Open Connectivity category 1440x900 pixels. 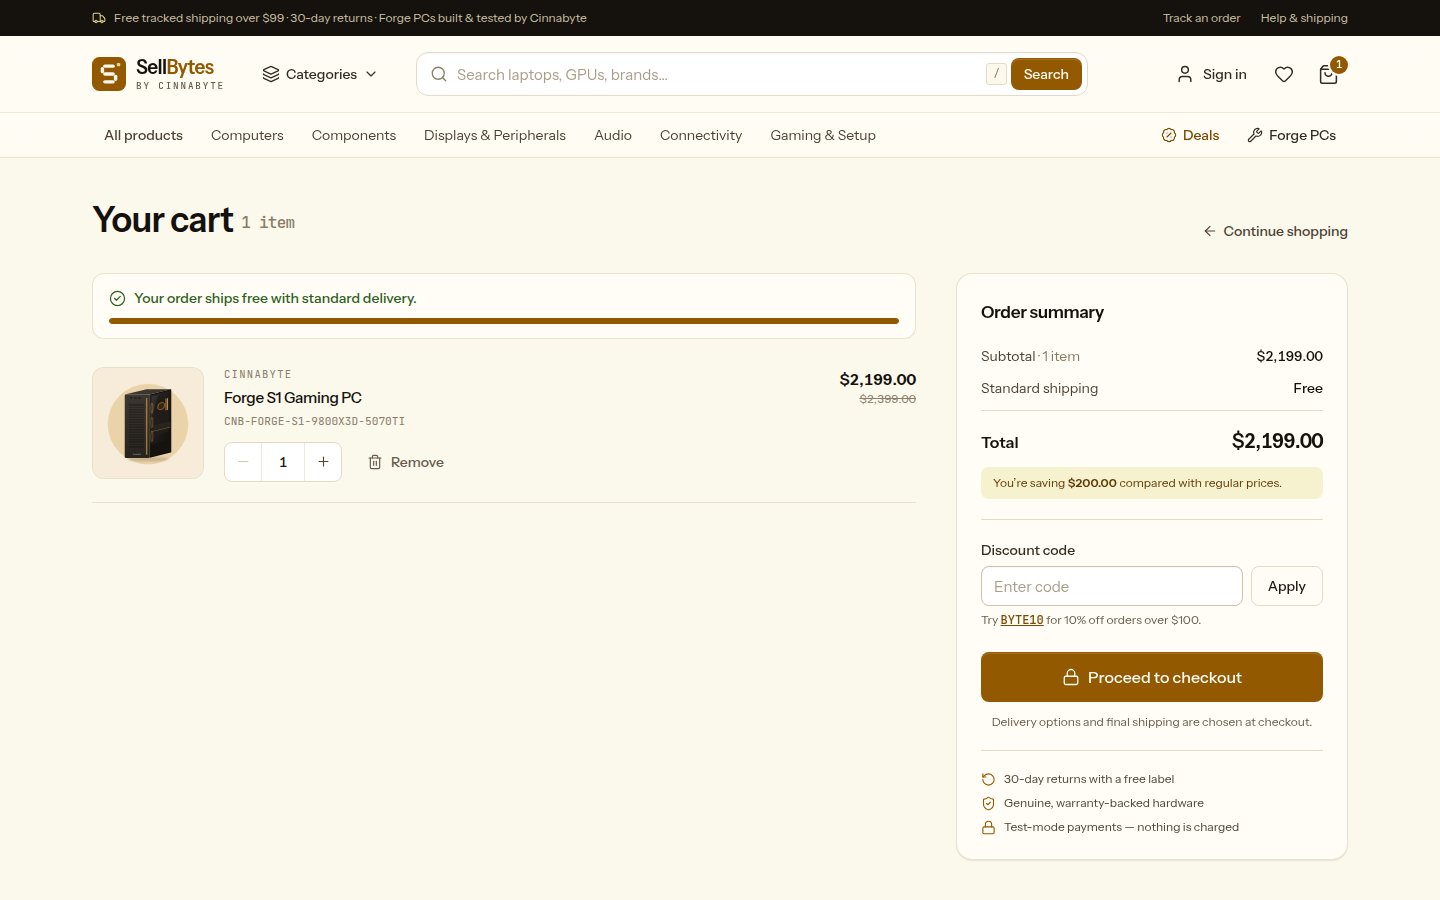(701, 135)
